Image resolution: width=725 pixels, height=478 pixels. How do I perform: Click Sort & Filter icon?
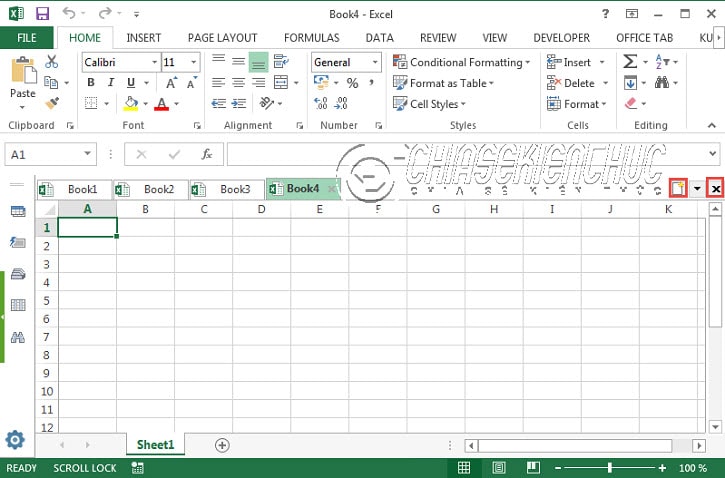(x=662, y=61)
